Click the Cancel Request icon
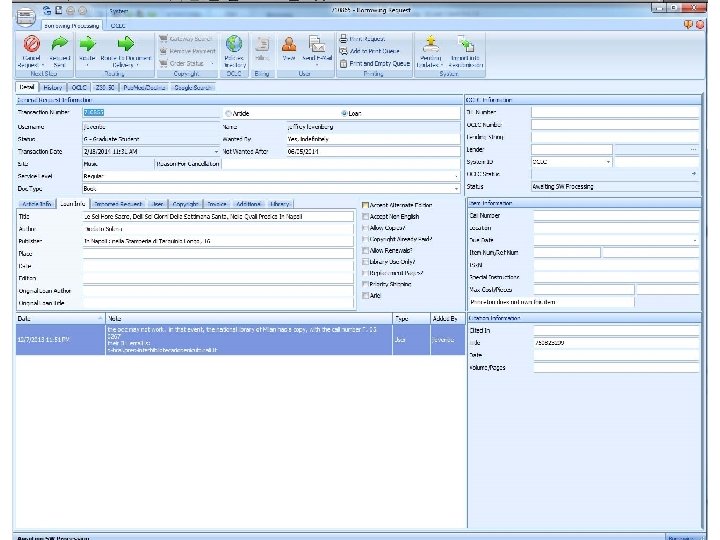Screen dimensions: 720x540 click(x=31, y=44)
